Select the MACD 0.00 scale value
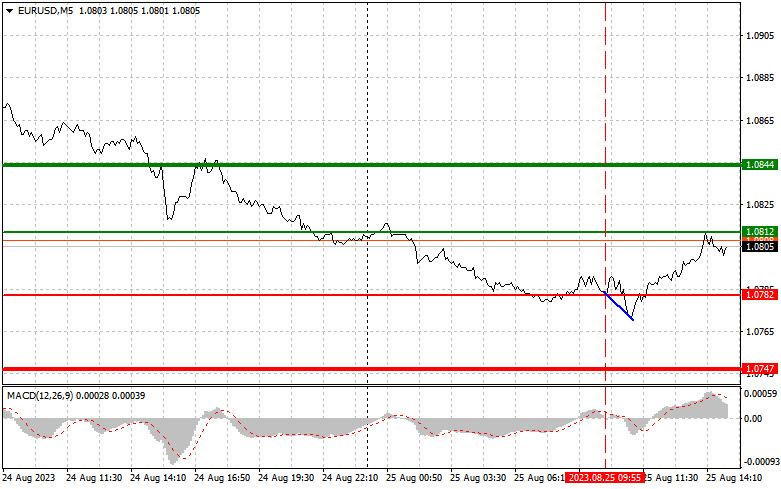This screenshot has width=781, height=489. coord(753,418)
